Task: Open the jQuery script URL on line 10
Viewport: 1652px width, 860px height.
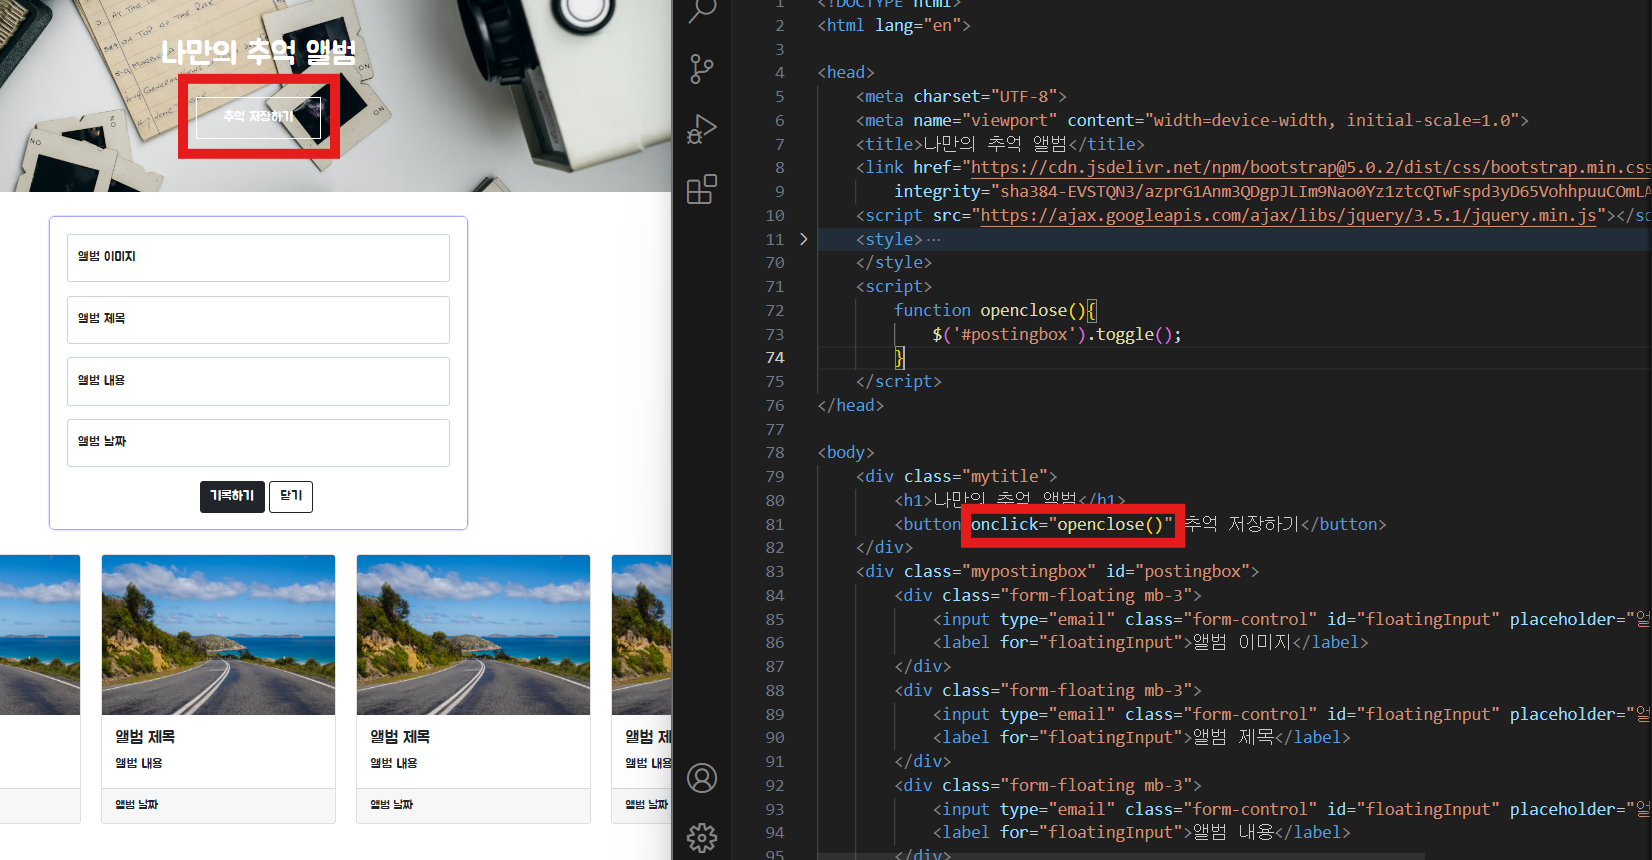Action: [1288, 215]
